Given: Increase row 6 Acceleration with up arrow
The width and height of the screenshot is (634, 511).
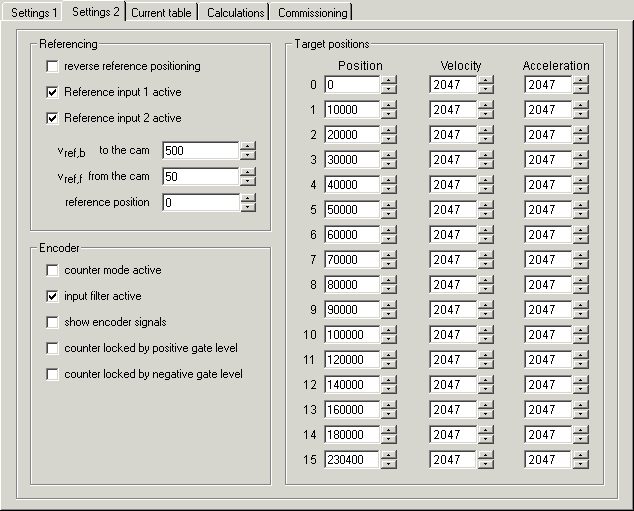Looking at the screenshot, I should pos(581,230).
